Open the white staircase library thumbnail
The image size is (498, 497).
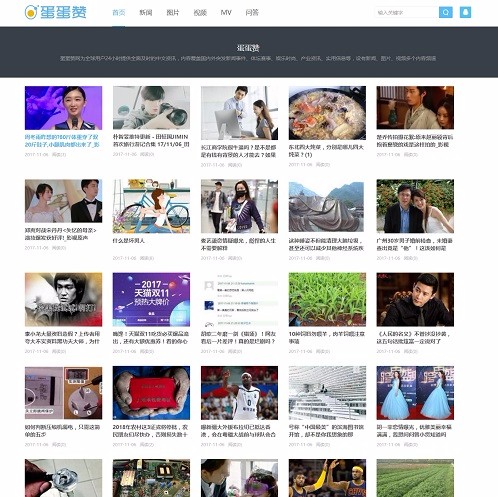327,393
